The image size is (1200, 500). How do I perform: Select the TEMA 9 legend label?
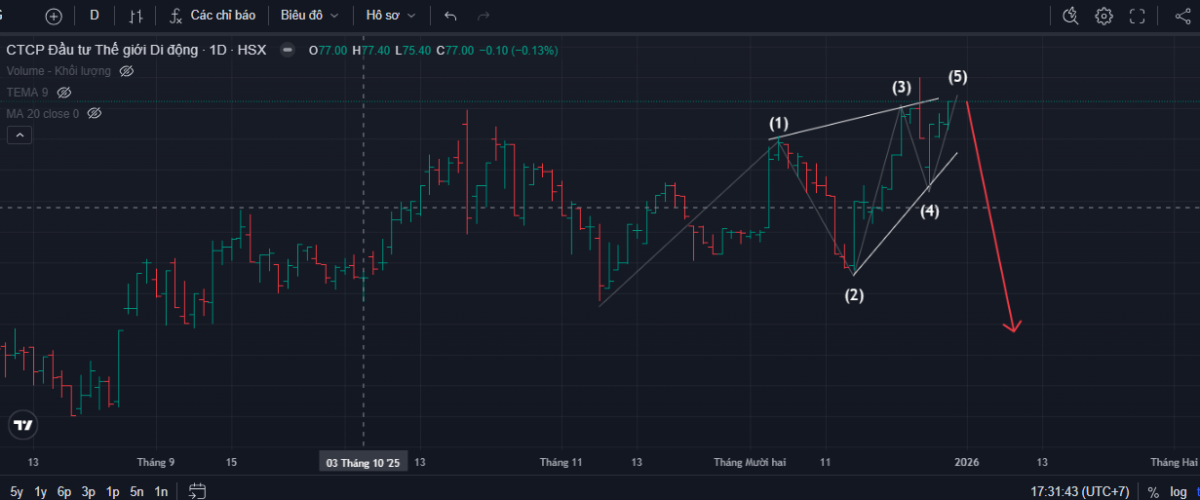tap(28, 92)
